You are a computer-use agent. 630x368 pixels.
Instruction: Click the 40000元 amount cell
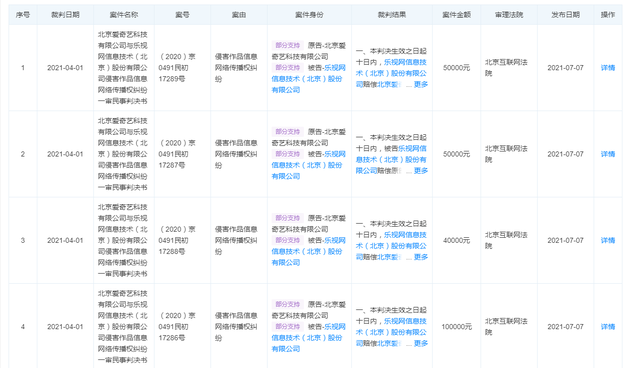456,241
